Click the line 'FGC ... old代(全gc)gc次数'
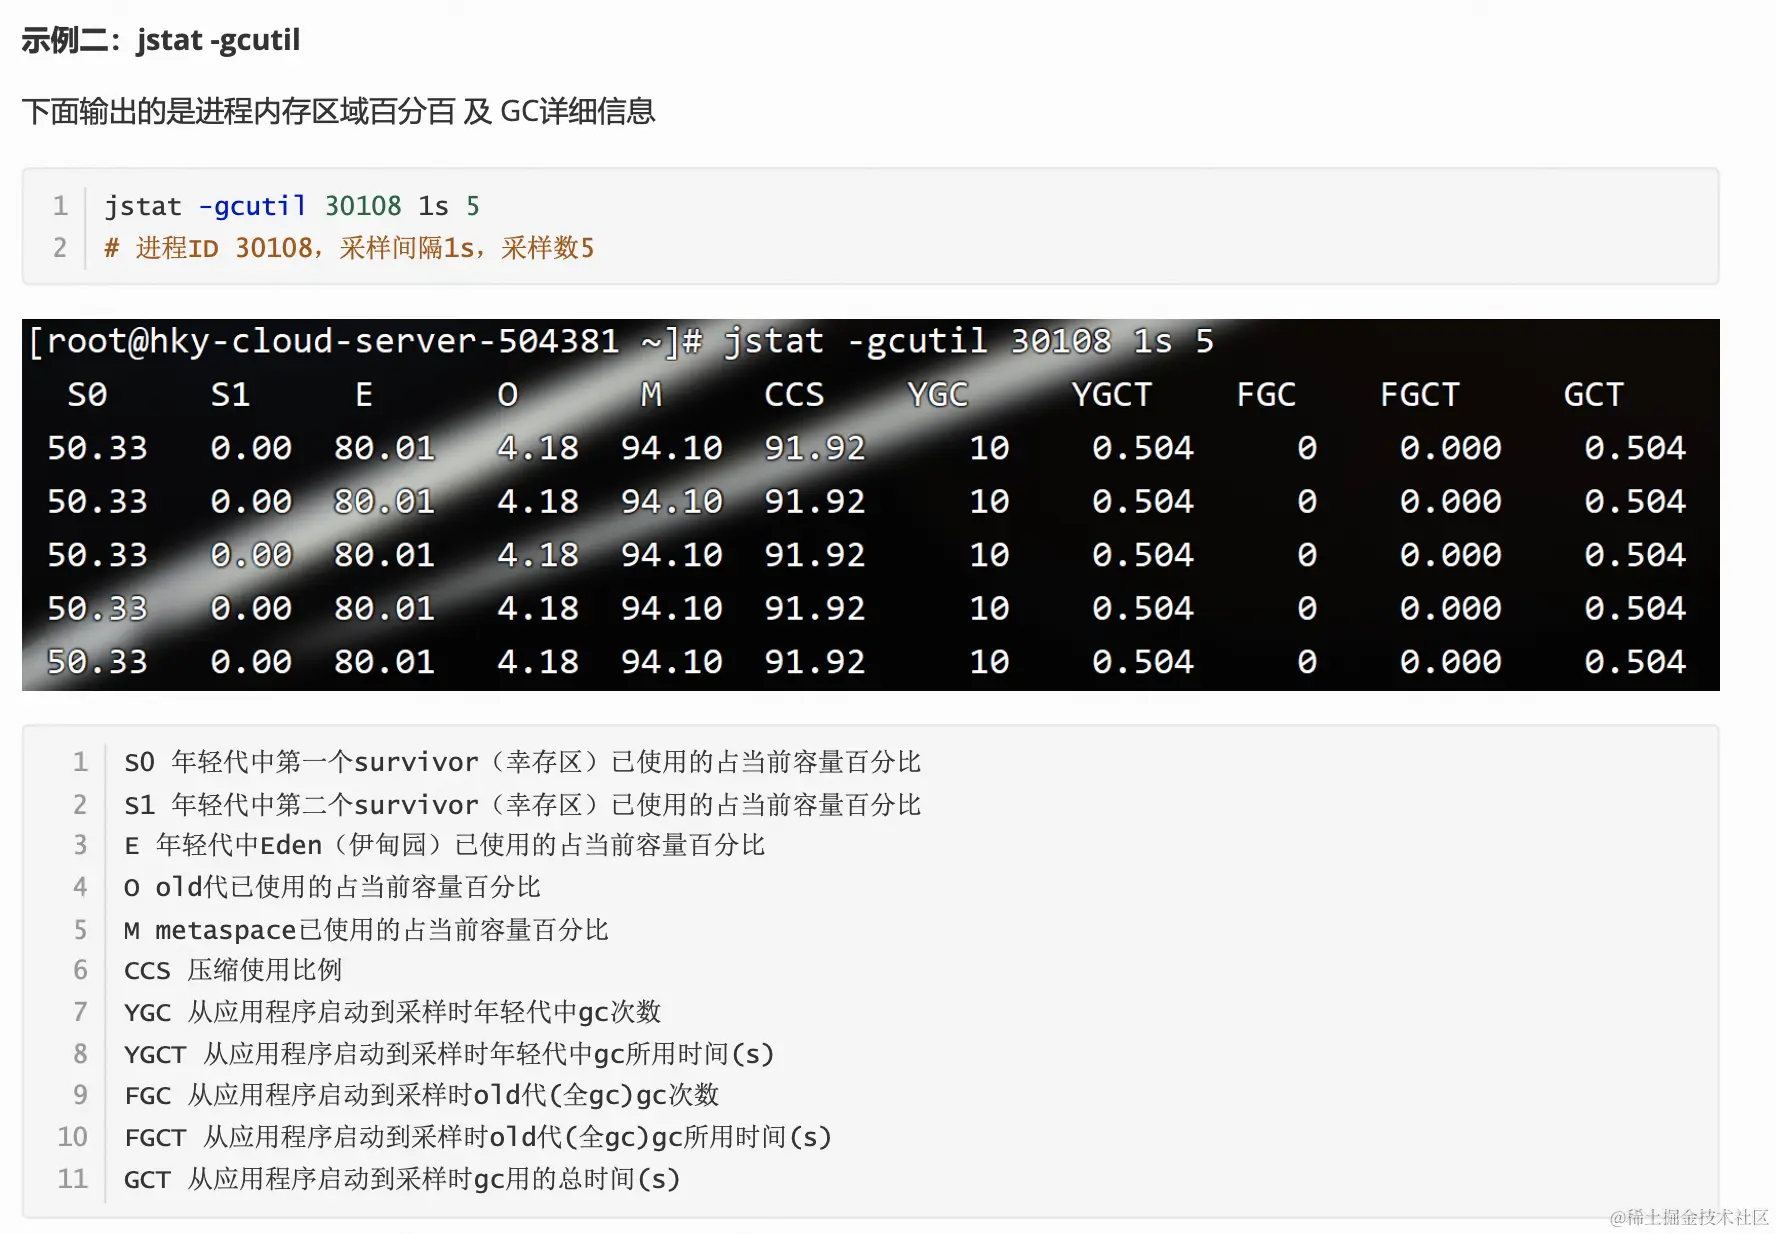Viewport: 1776px width, 1234px height. click(422, 1096)
